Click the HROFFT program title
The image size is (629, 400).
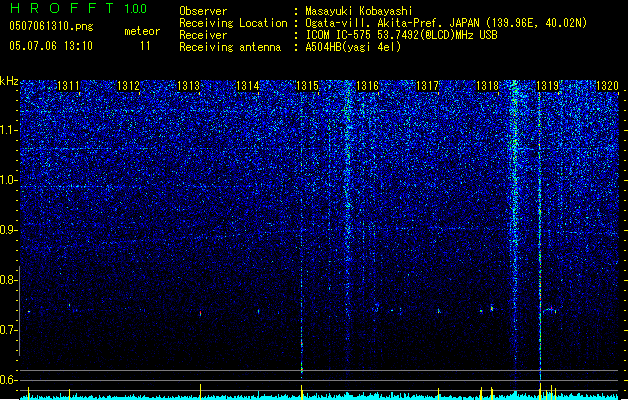[x=62, y=8]
